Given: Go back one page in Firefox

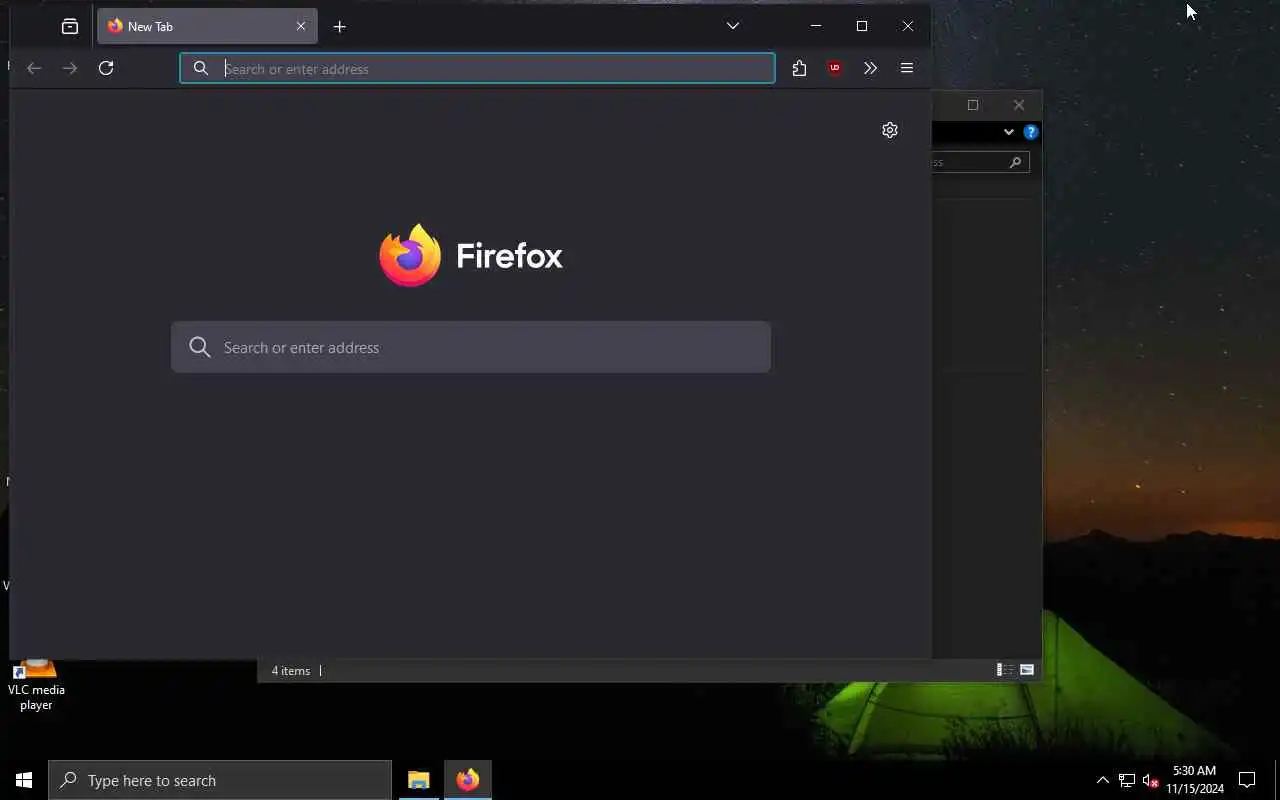Looking at the screenshot, I should click(34, 68).
